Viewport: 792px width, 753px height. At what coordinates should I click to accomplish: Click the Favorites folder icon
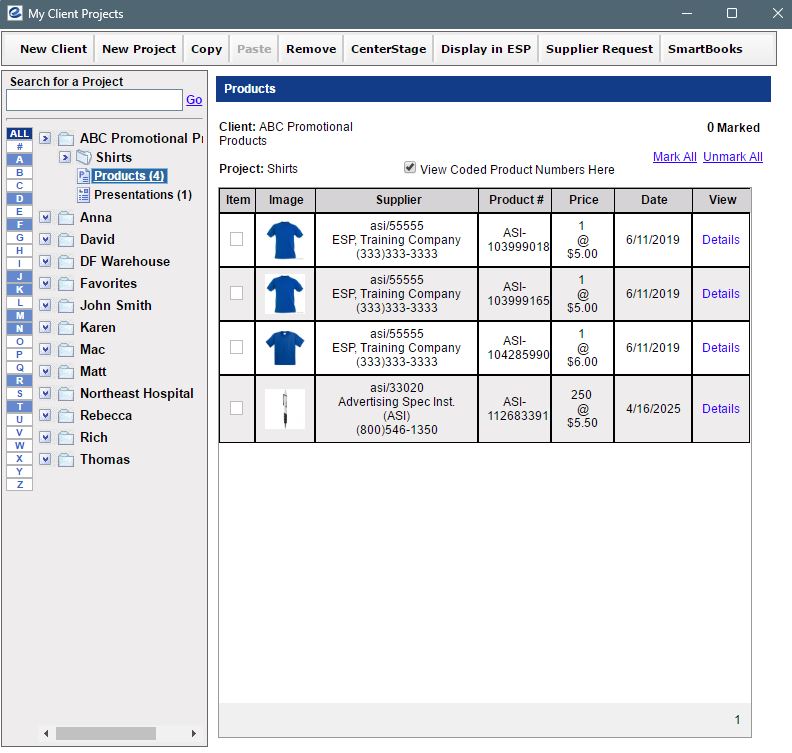(66, 284)
